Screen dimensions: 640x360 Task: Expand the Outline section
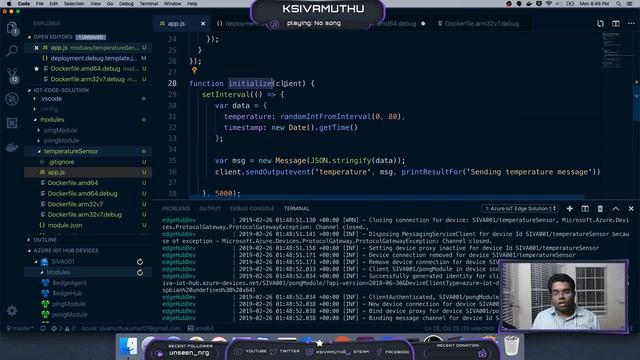click(29, 240)
